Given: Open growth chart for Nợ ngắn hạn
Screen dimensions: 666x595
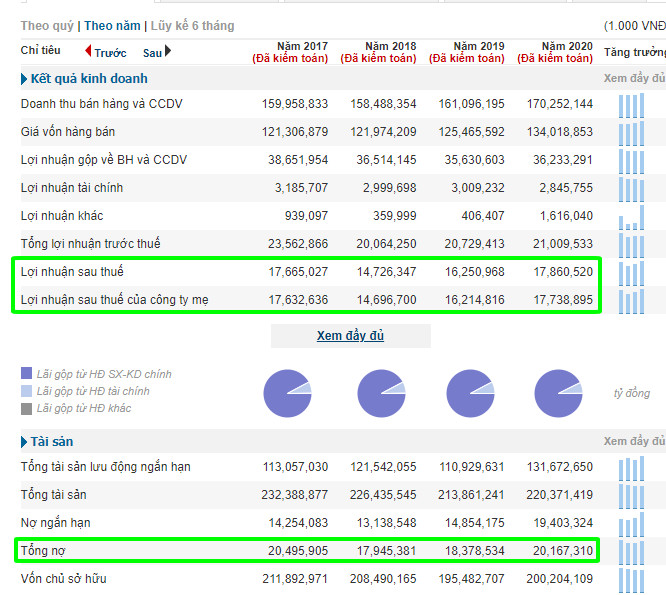Looking at the screenshot, I should click(x=632, y=525).
